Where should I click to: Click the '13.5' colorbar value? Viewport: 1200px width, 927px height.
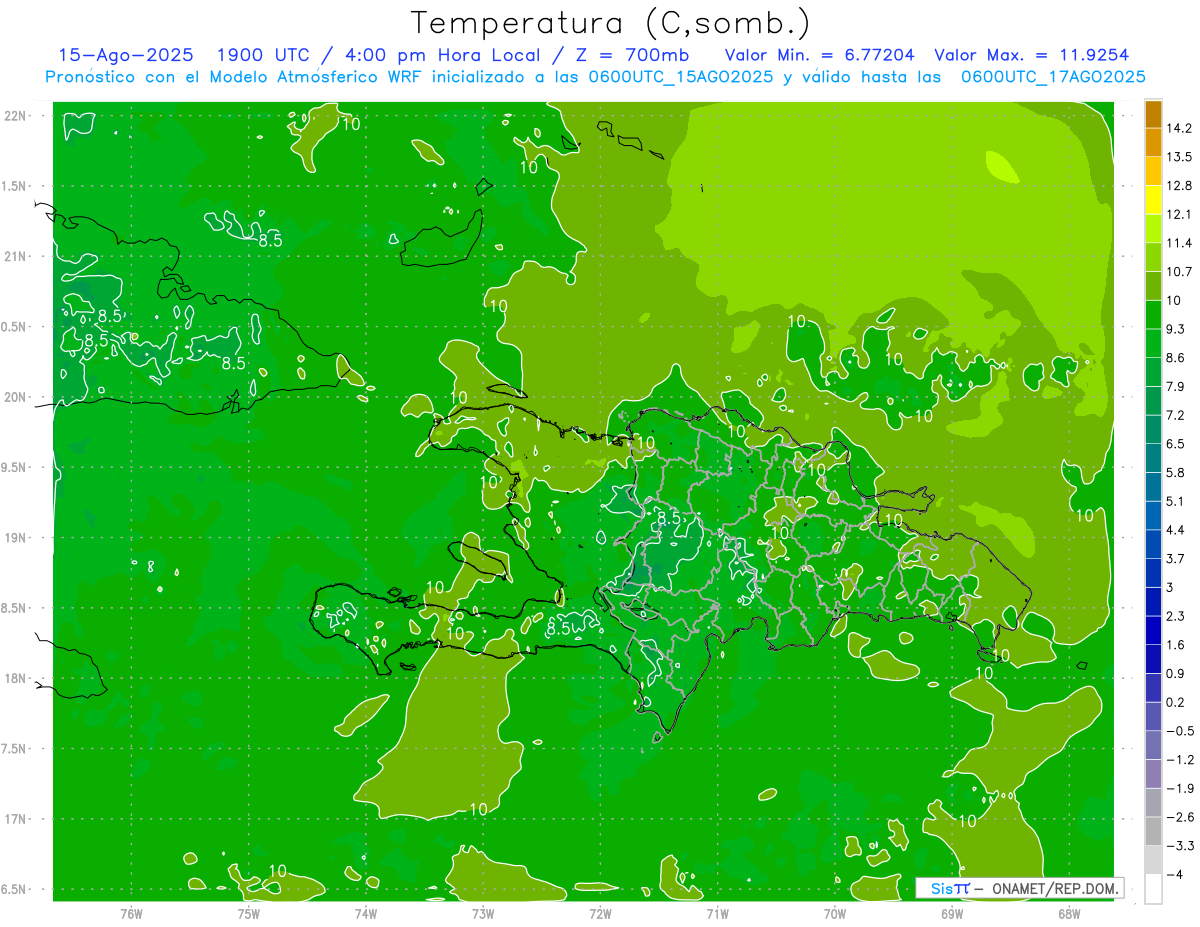point(1179,157)
